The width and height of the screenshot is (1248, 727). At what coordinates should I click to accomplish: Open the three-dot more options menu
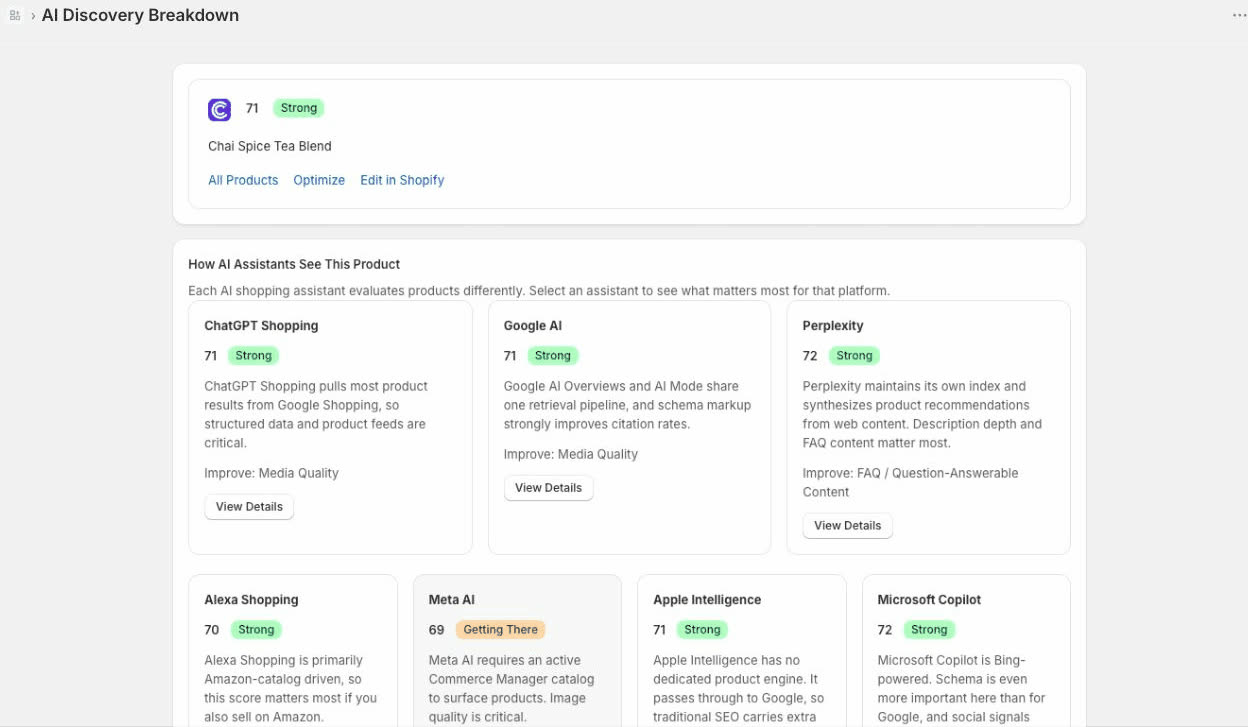coord(1239,16)
